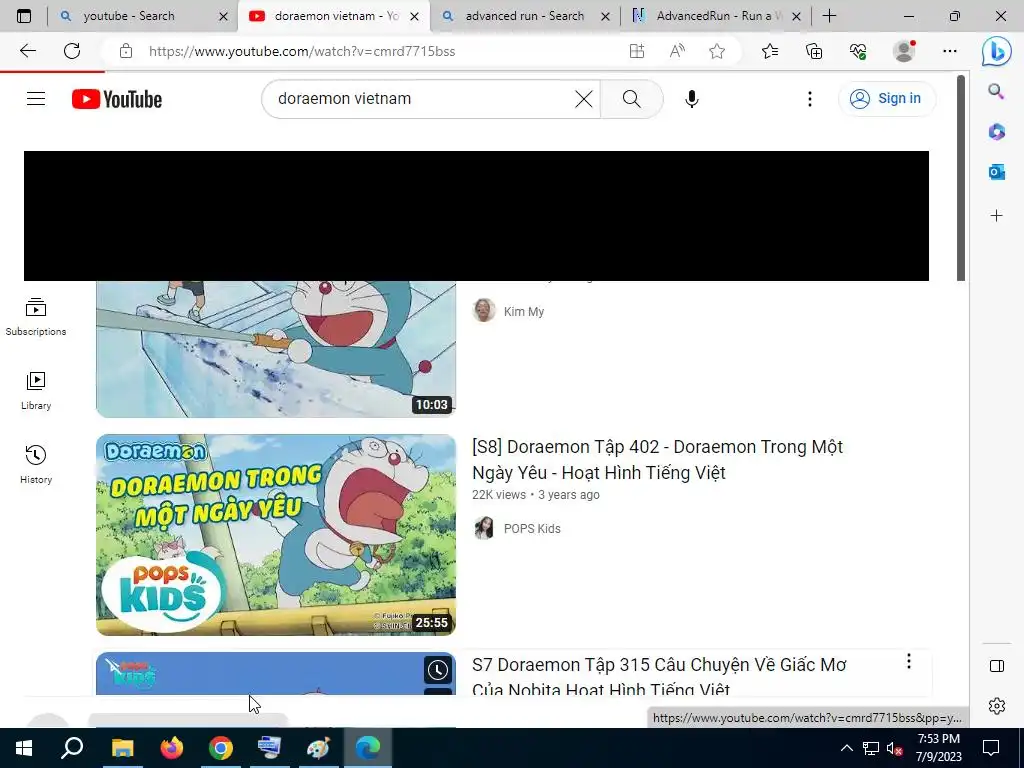Start voice search with microphone icon

point(692,99)
